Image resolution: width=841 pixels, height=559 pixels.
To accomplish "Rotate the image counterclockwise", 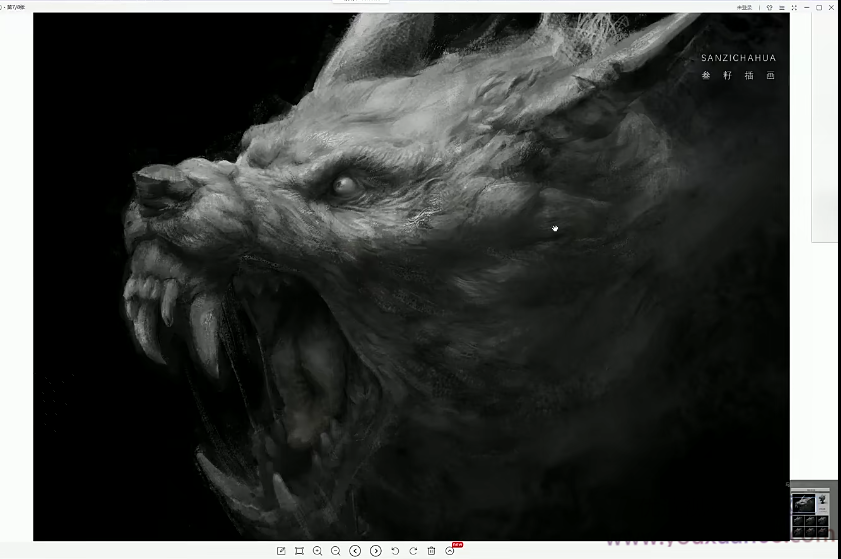I will (395, 551).
